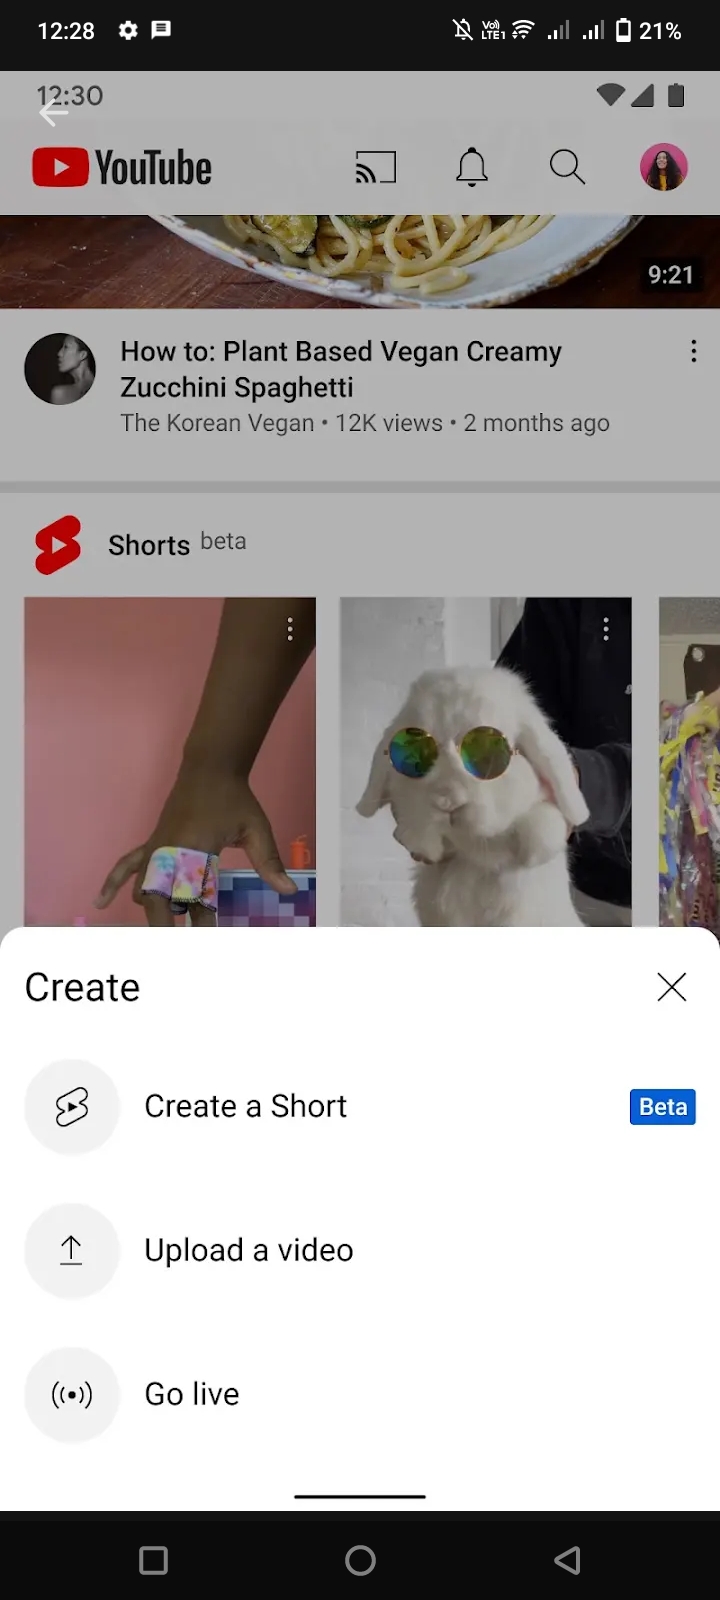
Task: Select Go live option
Action: 360,1395
